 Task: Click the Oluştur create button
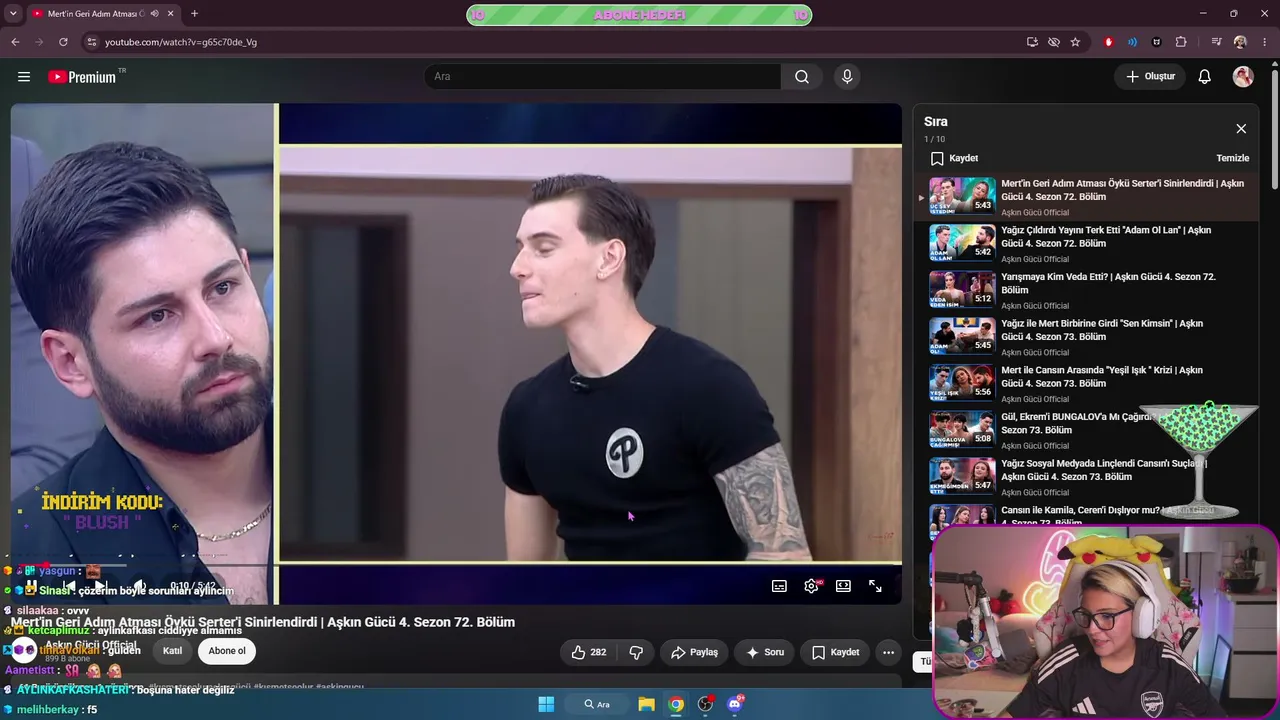point(1150,77)
